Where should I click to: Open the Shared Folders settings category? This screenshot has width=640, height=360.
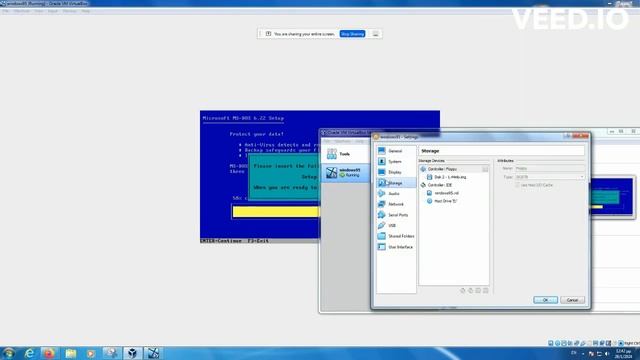[395, 236]
